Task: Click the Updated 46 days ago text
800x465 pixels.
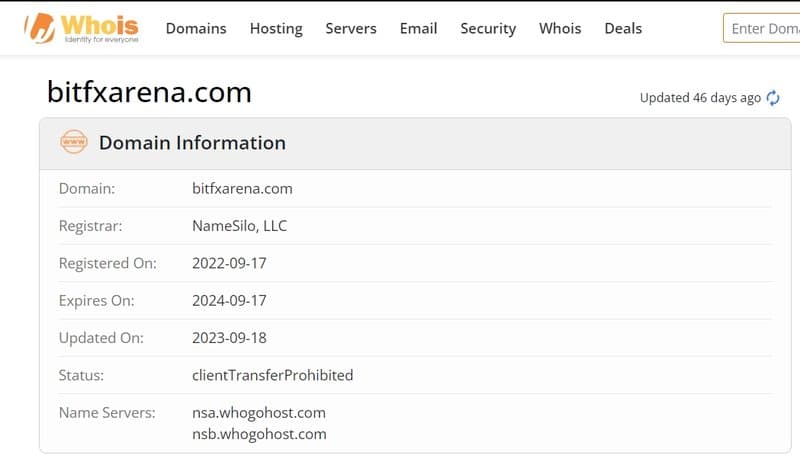Action: pyautogui.click(x=700, y=97)
